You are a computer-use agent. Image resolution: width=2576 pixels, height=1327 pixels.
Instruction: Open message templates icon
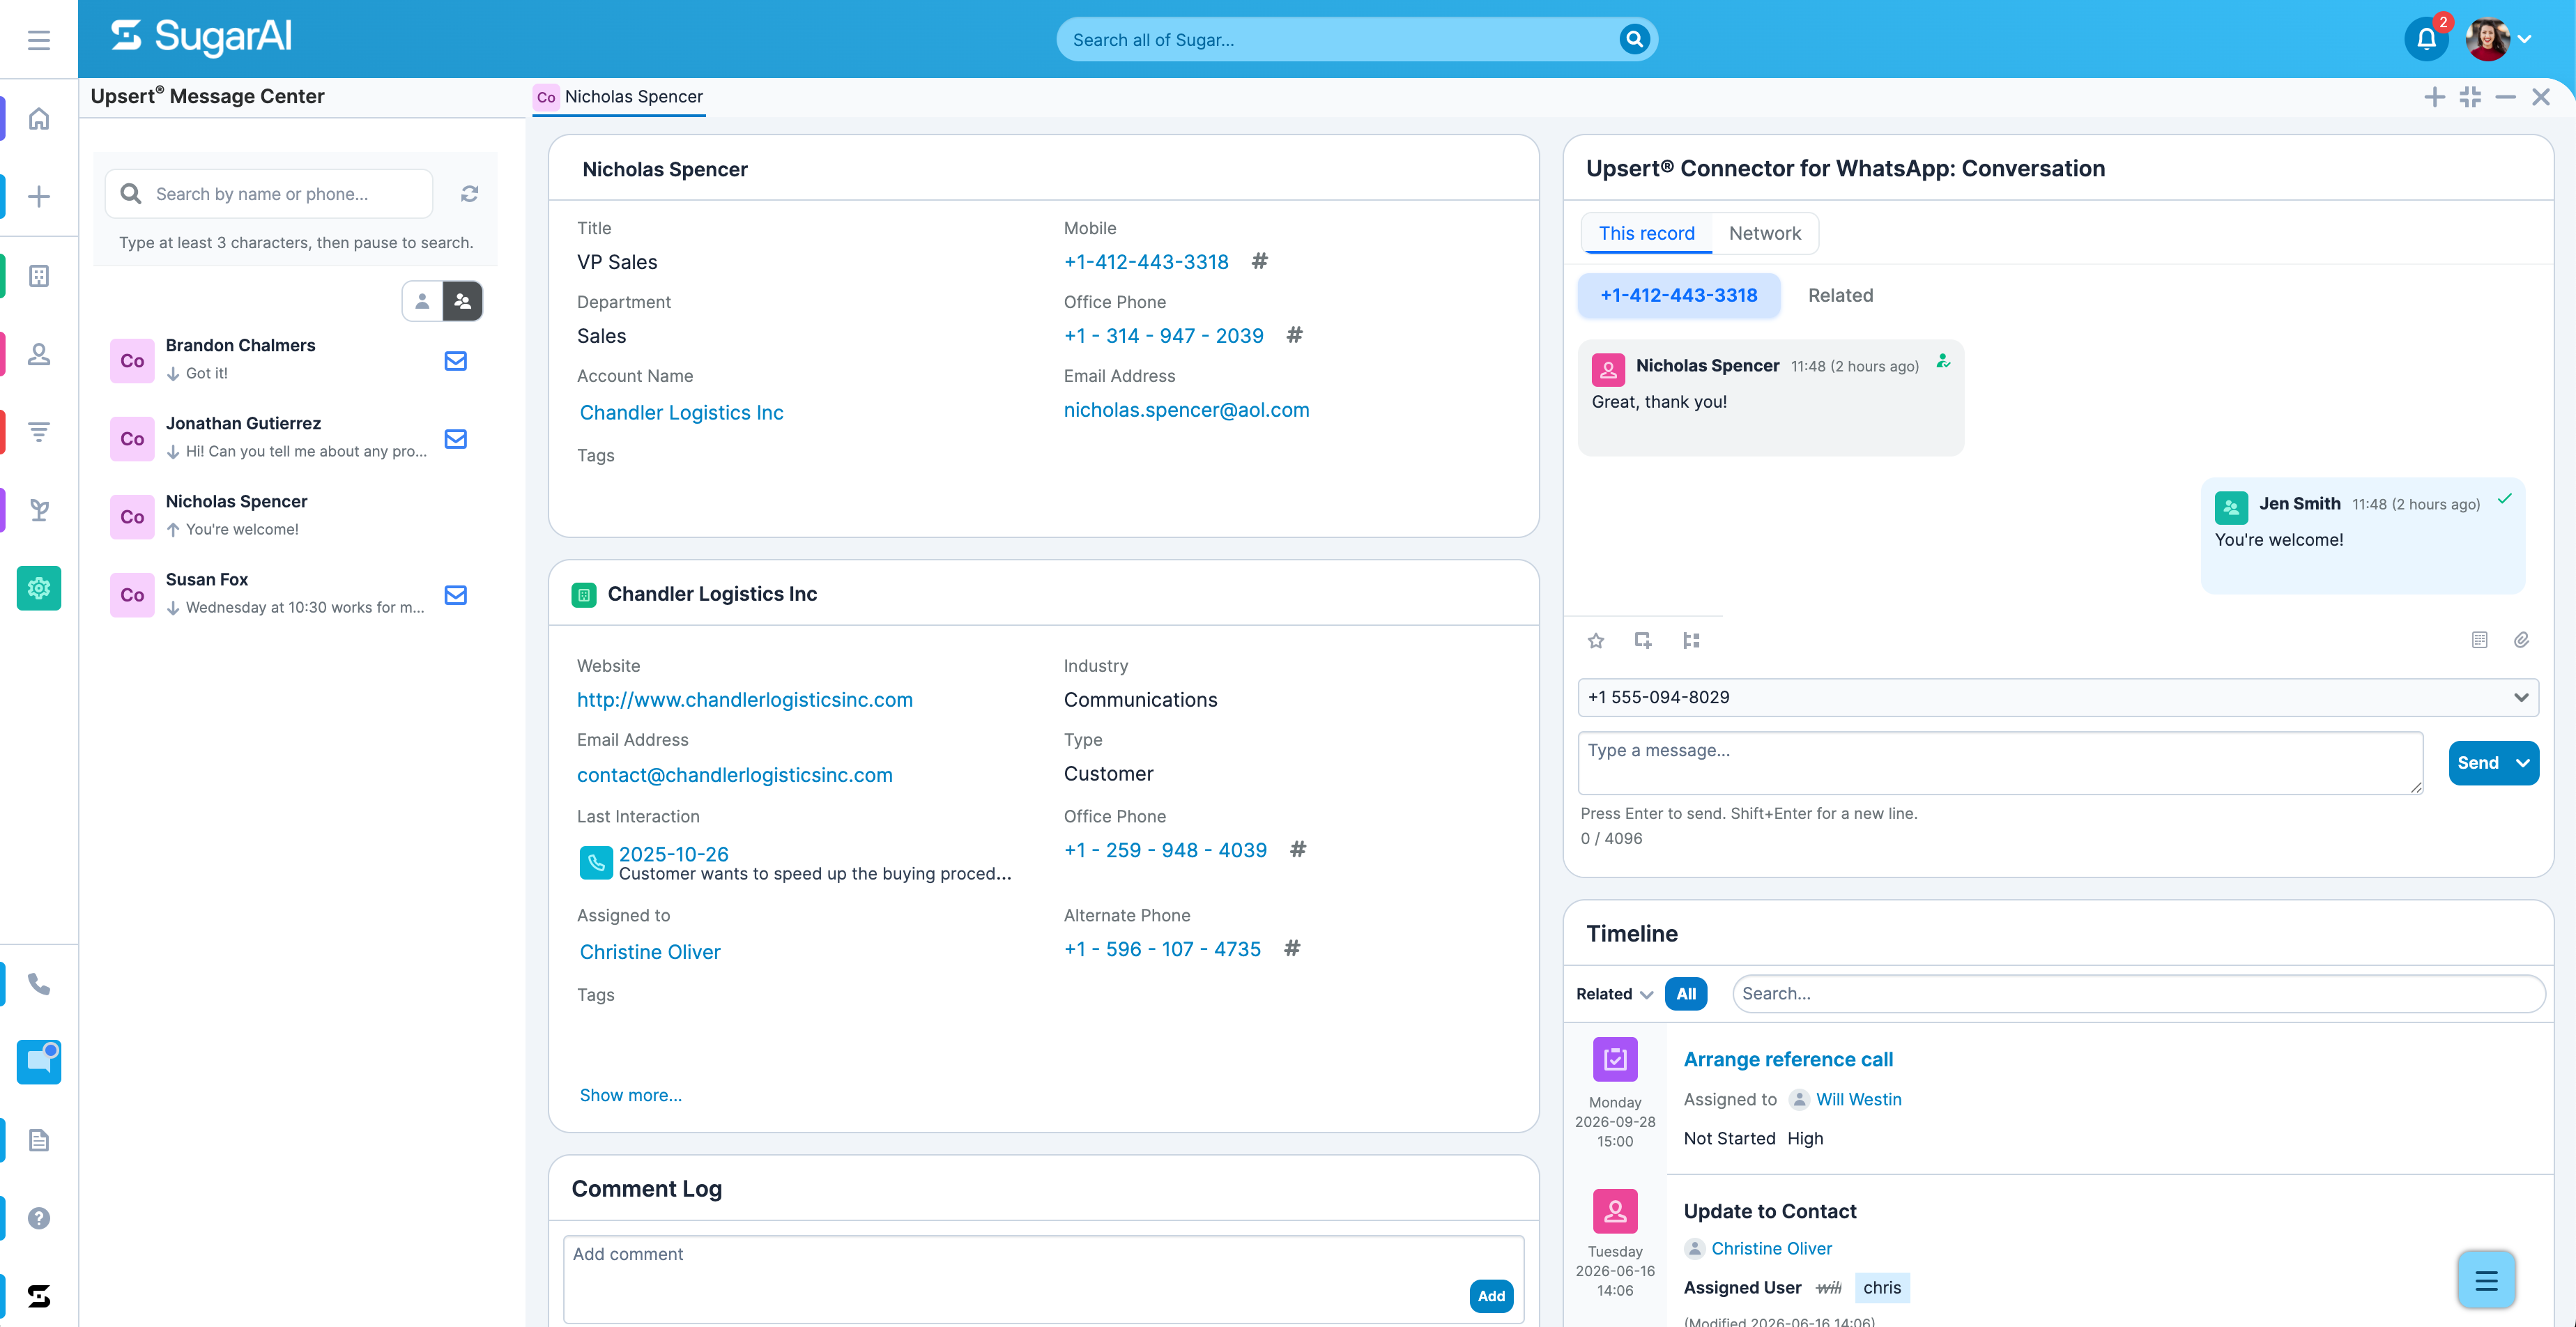point(2479,640)
